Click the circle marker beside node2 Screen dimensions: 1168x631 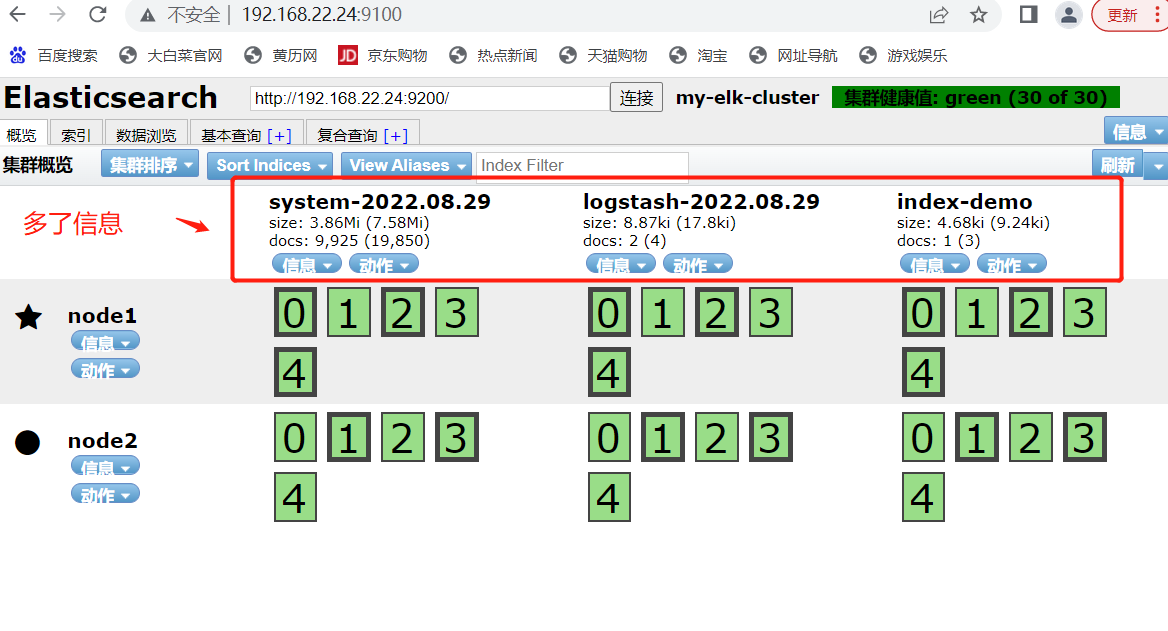click(x=27, y=441)
